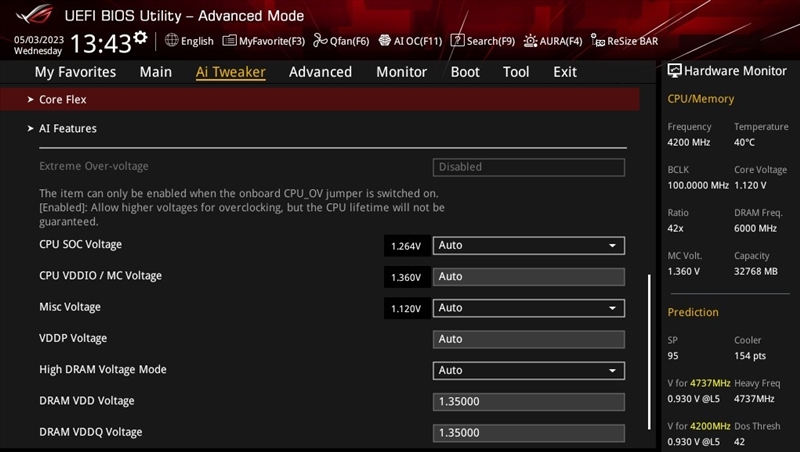Open High DRAM Voltage Mode dropdown
Screen dimensions: 800x452
pyautogui.click(x=528, y=370)
